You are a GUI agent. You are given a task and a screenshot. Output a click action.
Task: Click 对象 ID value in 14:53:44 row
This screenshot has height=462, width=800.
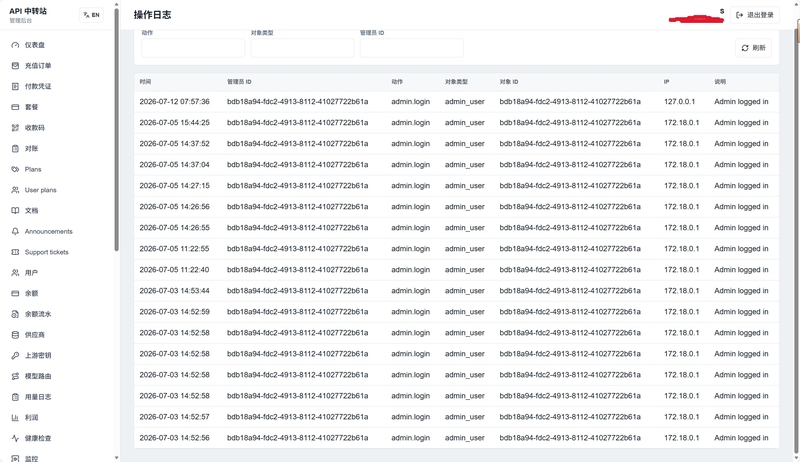coord(570,291)
